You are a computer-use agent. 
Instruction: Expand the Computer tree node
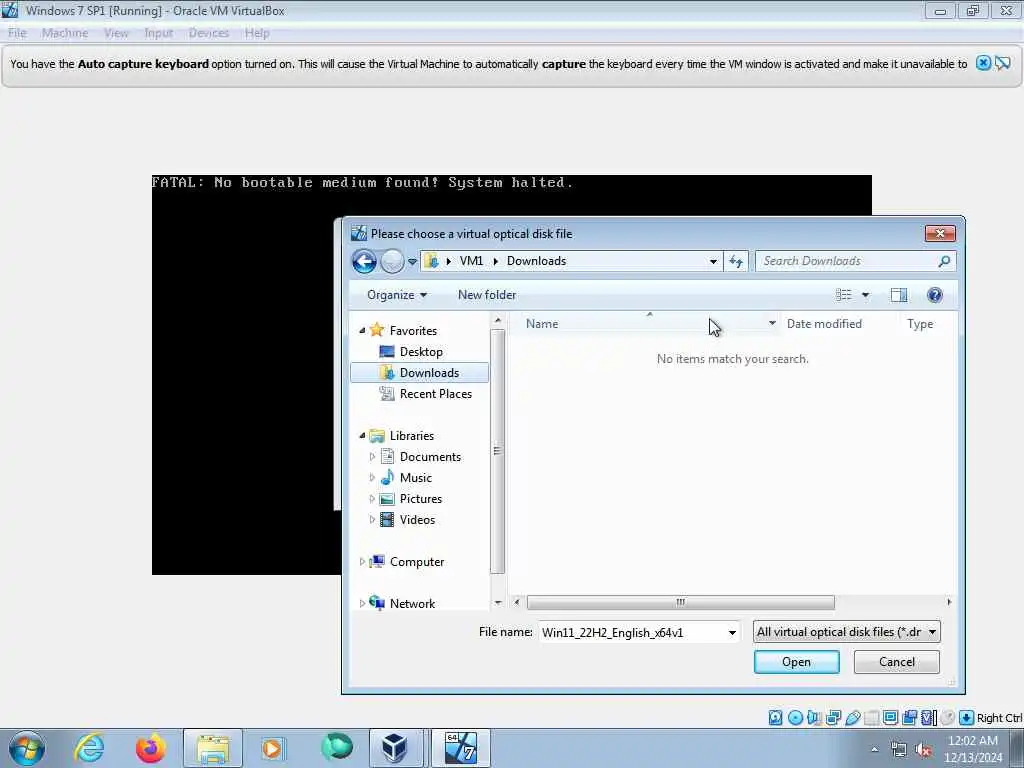[362, 562]
